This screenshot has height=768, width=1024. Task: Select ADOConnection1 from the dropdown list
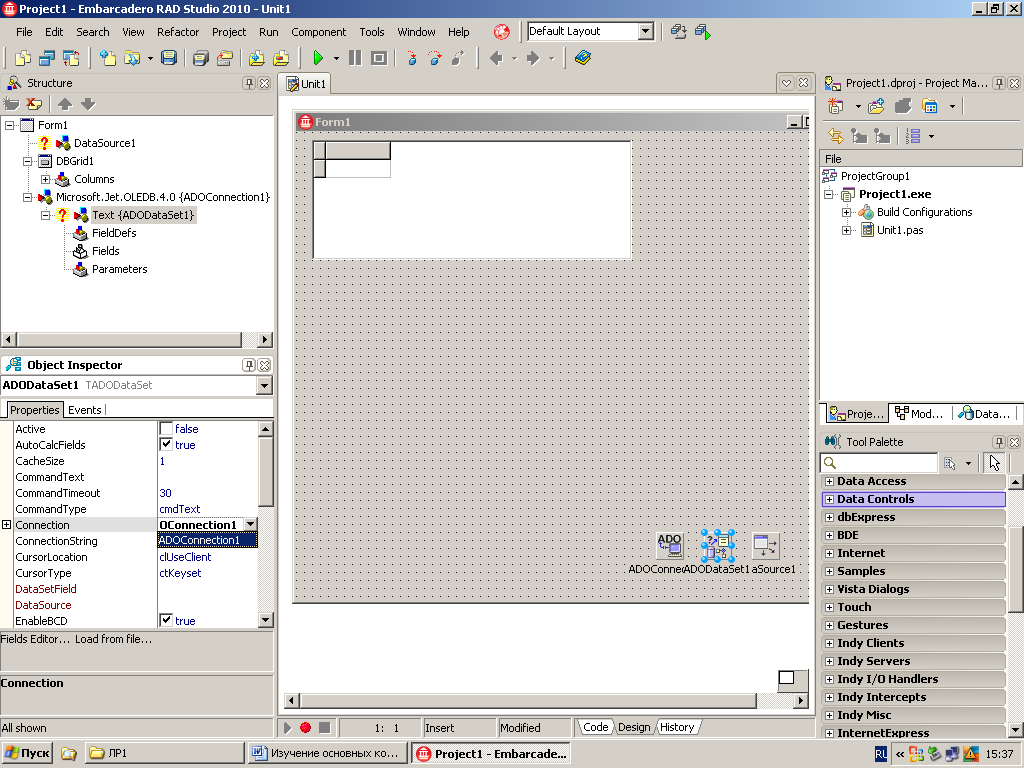pos(208,540)
